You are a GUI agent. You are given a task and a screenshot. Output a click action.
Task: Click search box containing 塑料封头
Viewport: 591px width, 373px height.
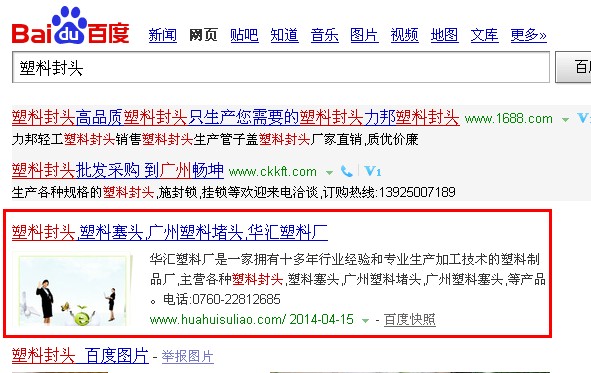point(281,67)
